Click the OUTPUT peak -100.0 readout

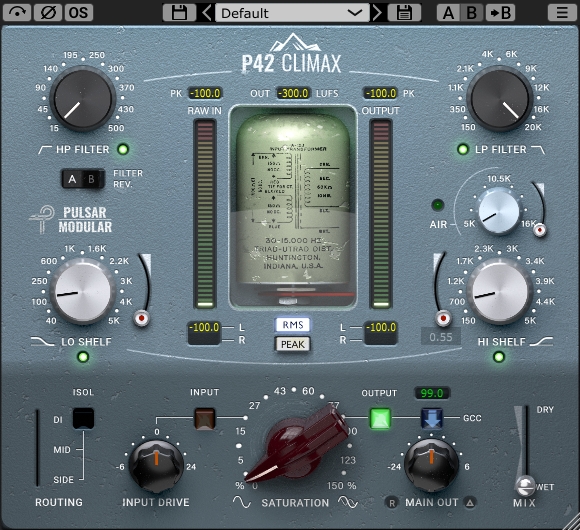[380, 93]
